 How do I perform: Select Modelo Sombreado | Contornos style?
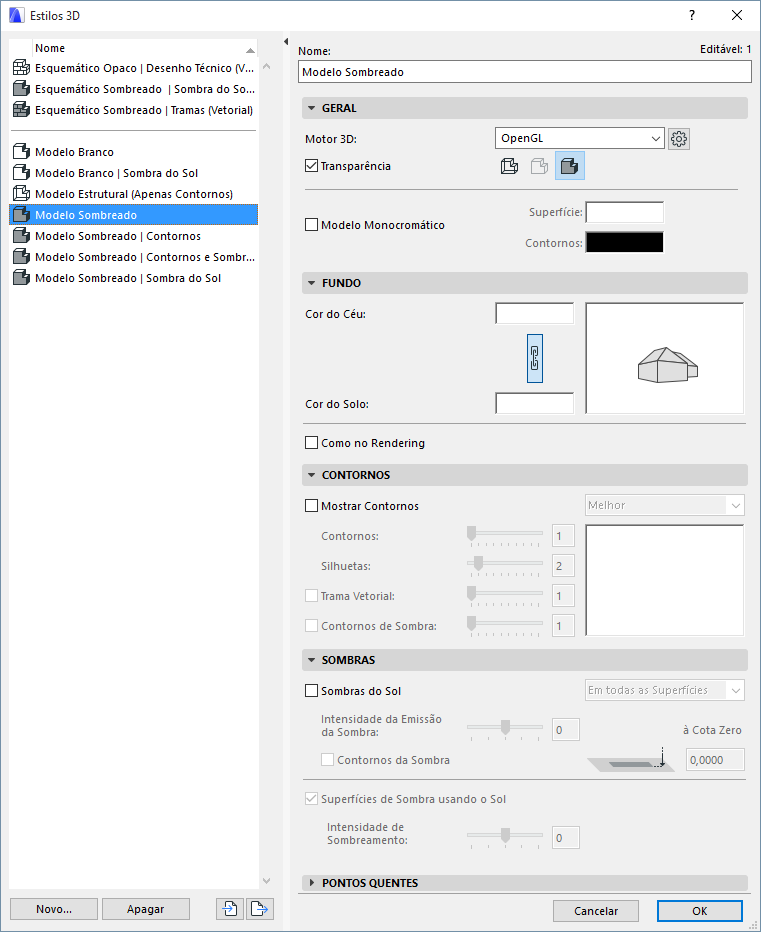(x=134, y=236)
